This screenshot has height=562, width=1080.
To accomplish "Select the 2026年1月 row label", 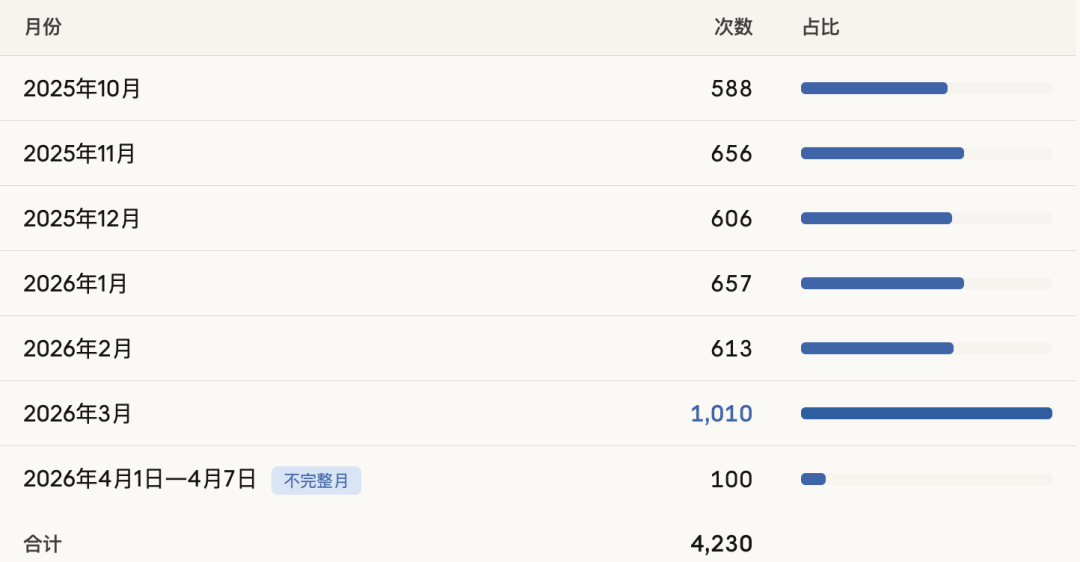I will click(76, 284).
